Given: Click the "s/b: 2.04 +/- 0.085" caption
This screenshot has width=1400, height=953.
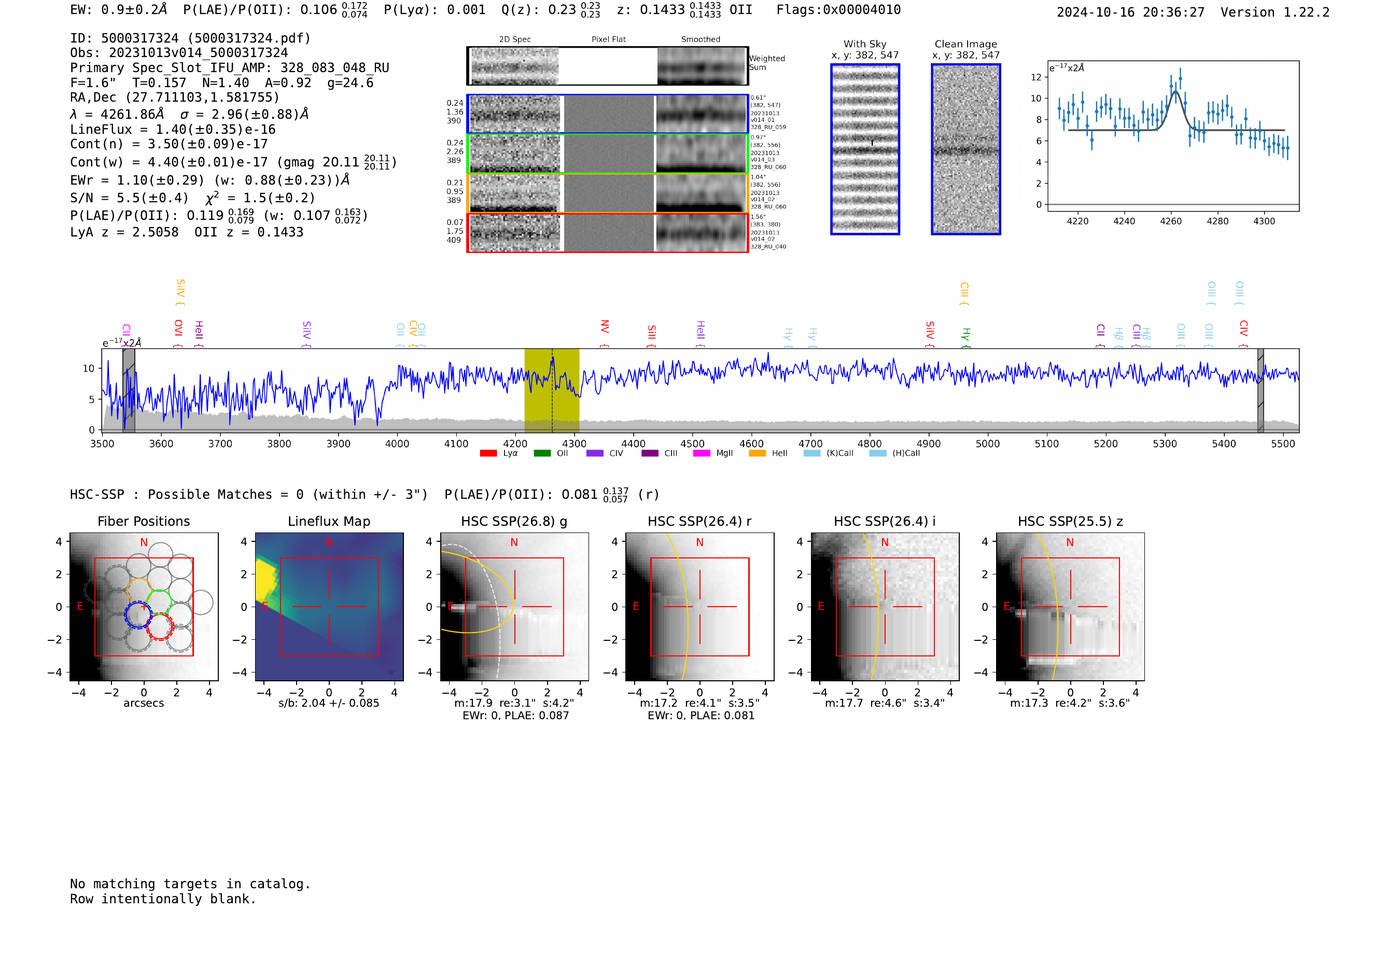Looking at the screenshot, I should tap(329, 703).
